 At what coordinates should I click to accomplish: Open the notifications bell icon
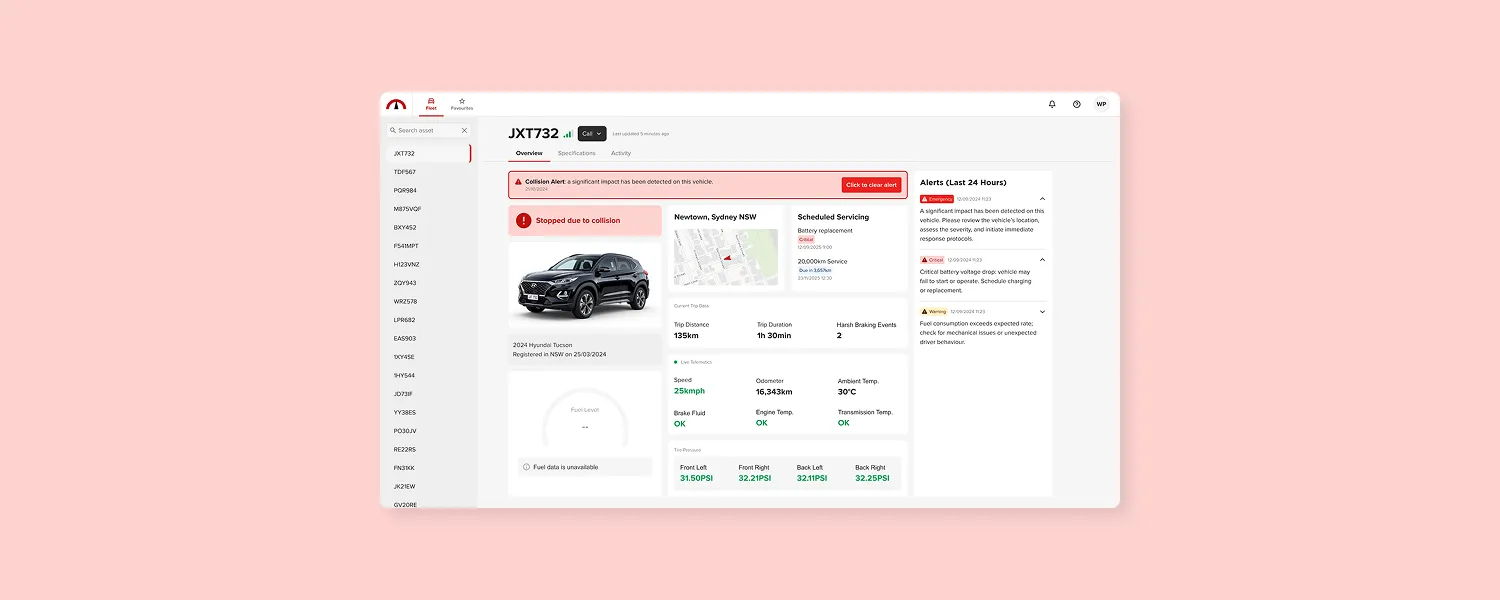[x=1052, y=104]
